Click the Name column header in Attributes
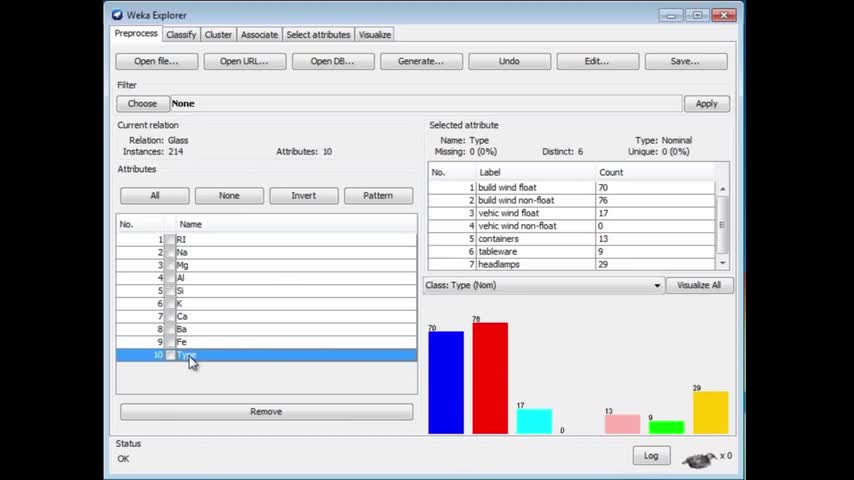Screen dimensions: 854x480 tap(296, 224)
